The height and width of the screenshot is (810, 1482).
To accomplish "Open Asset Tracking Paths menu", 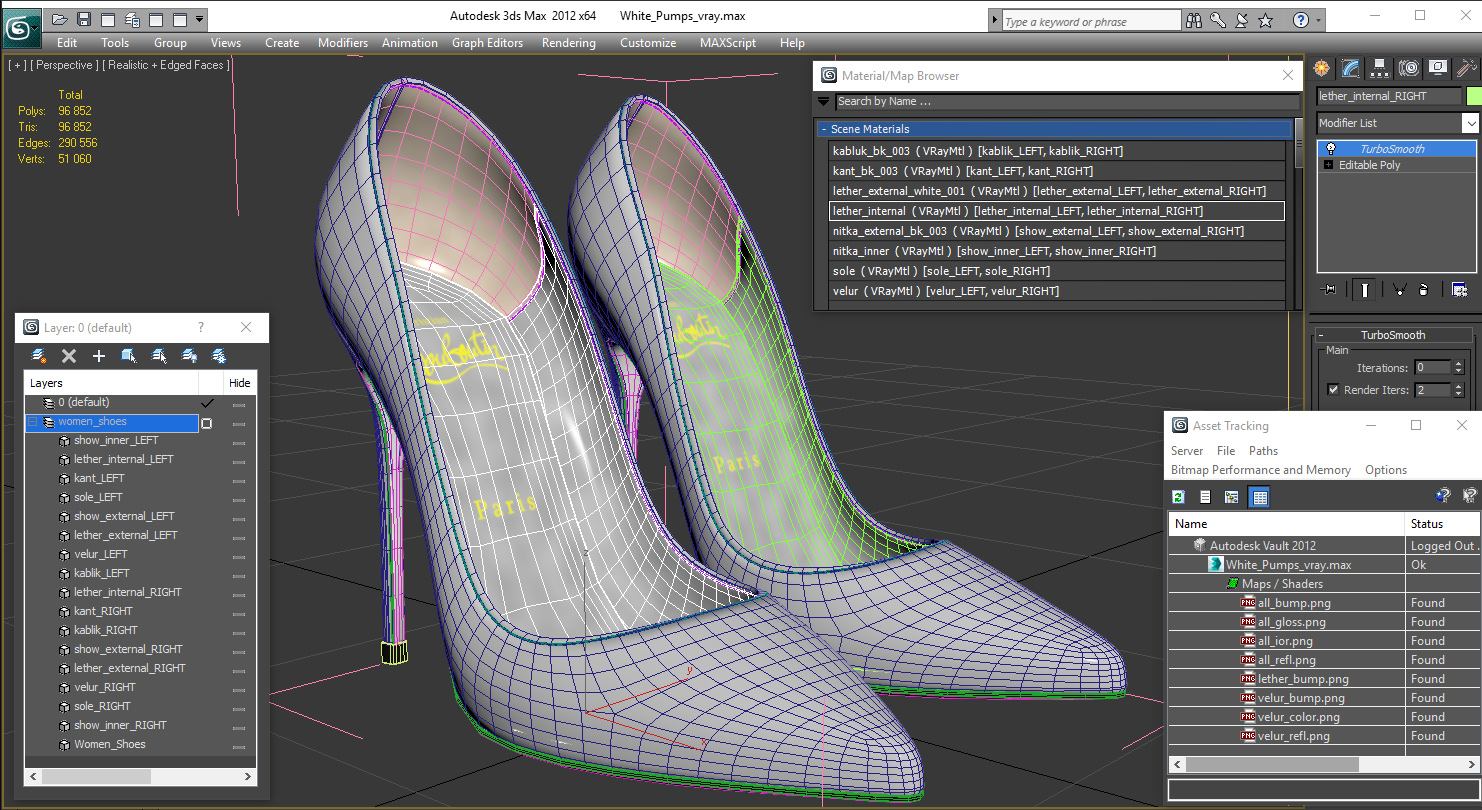I will point(1263,451).
